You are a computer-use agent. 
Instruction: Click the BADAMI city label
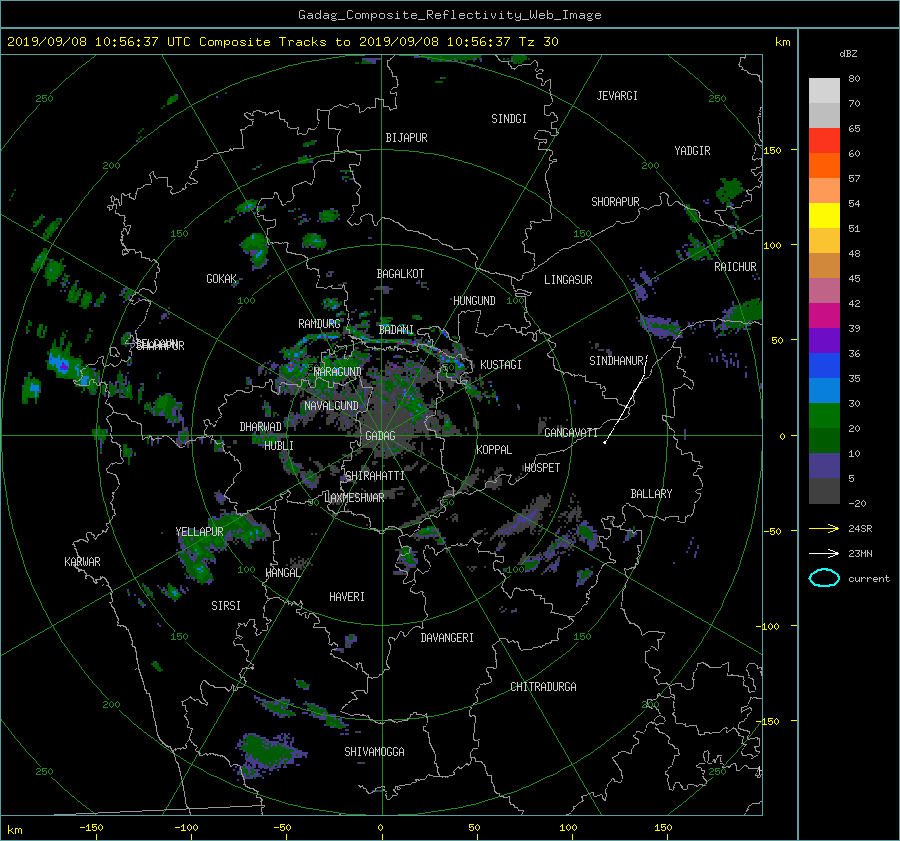396,330
